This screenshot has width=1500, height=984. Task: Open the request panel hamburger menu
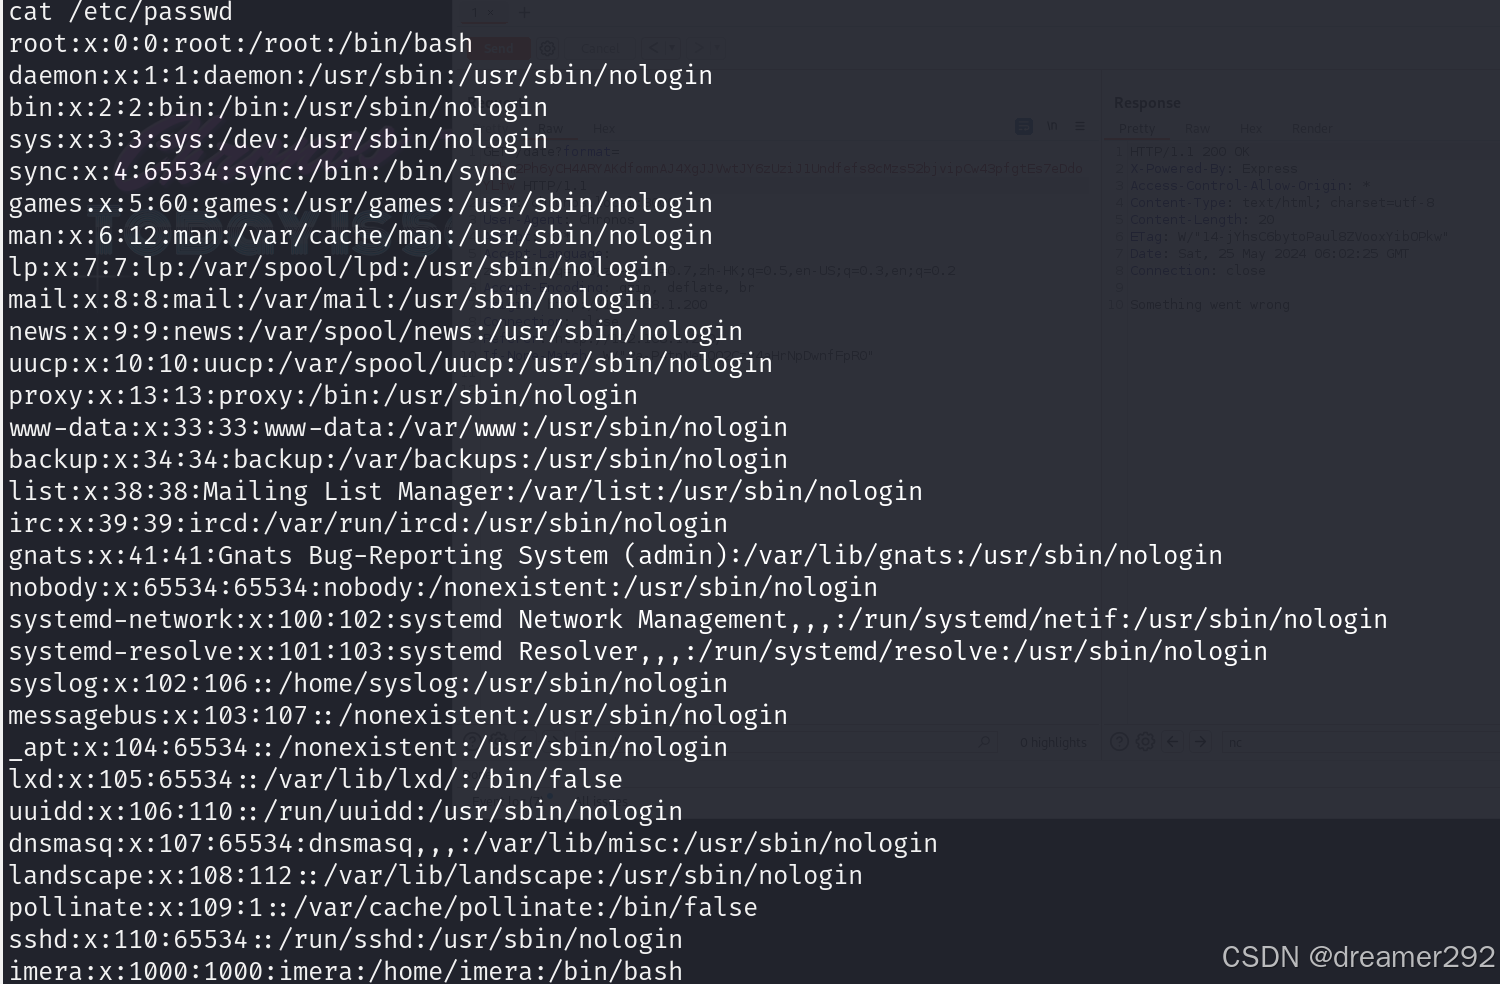(x=1080, y=126)
